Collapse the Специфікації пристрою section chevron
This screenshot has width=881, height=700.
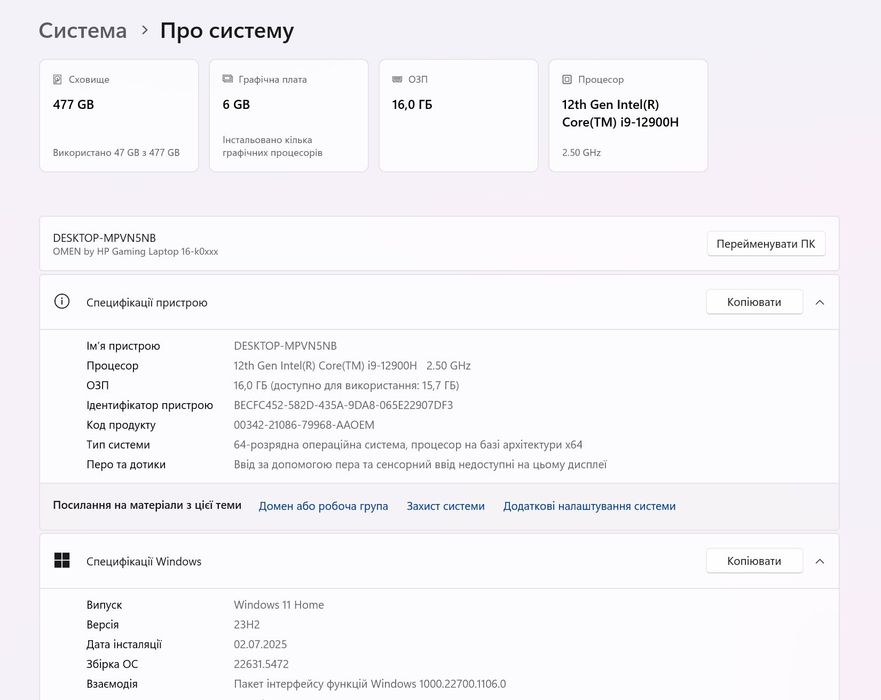(820, 302)
